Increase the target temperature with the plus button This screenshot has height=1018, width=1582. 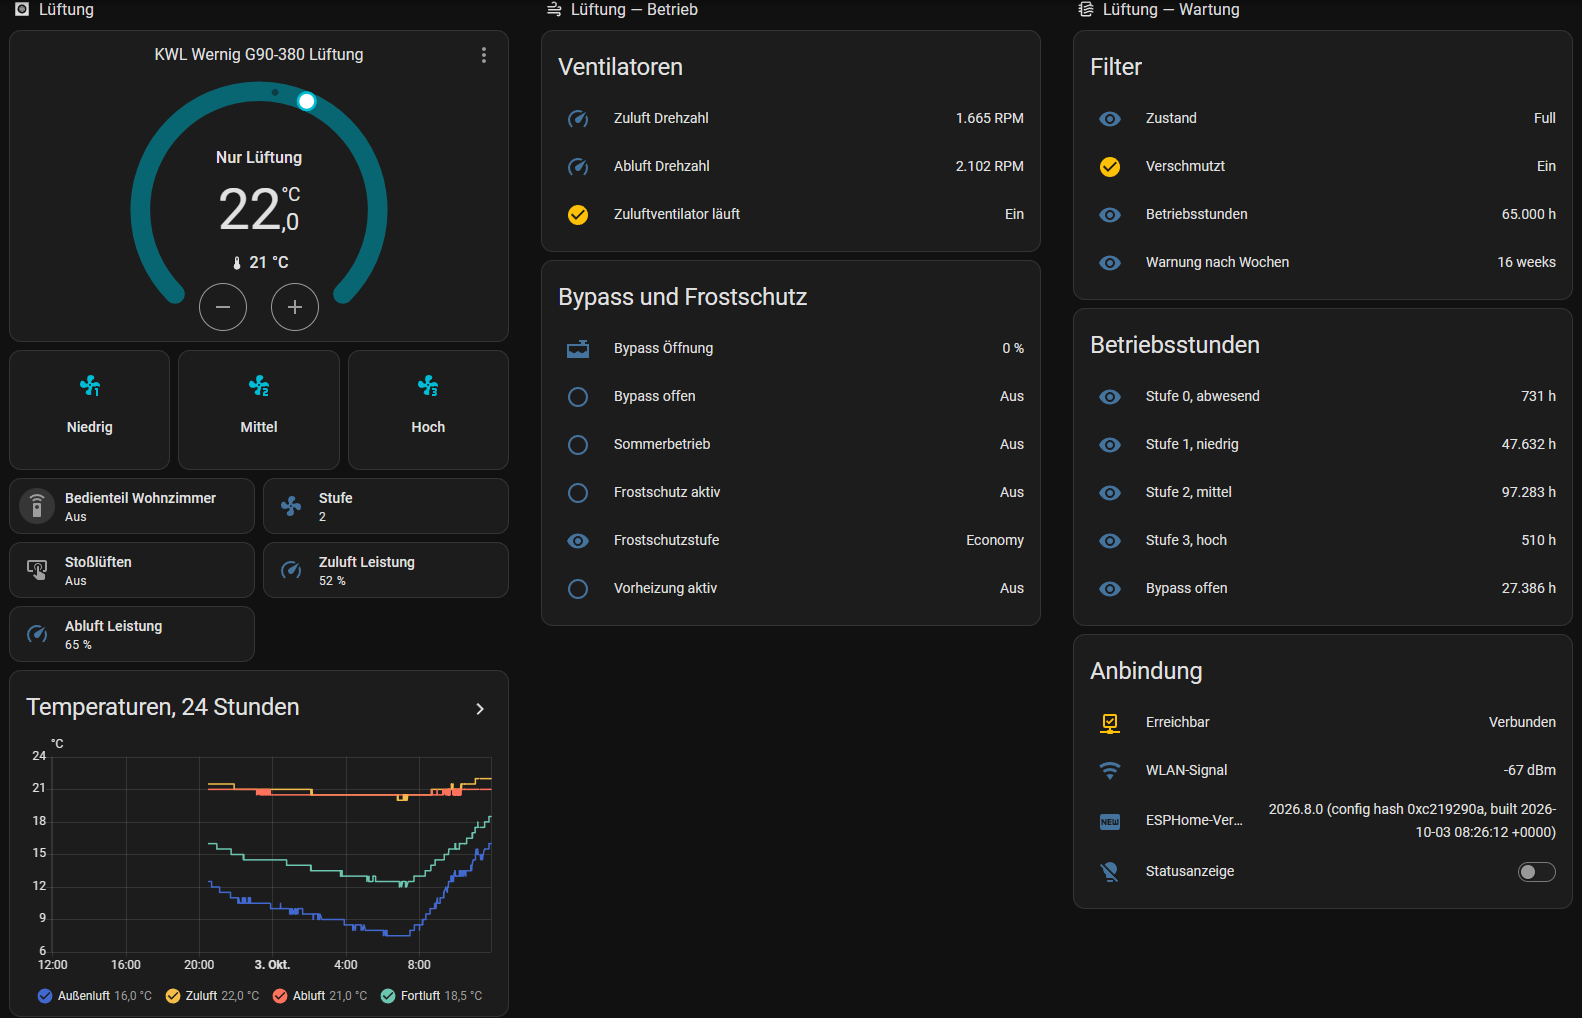(295, 307)
